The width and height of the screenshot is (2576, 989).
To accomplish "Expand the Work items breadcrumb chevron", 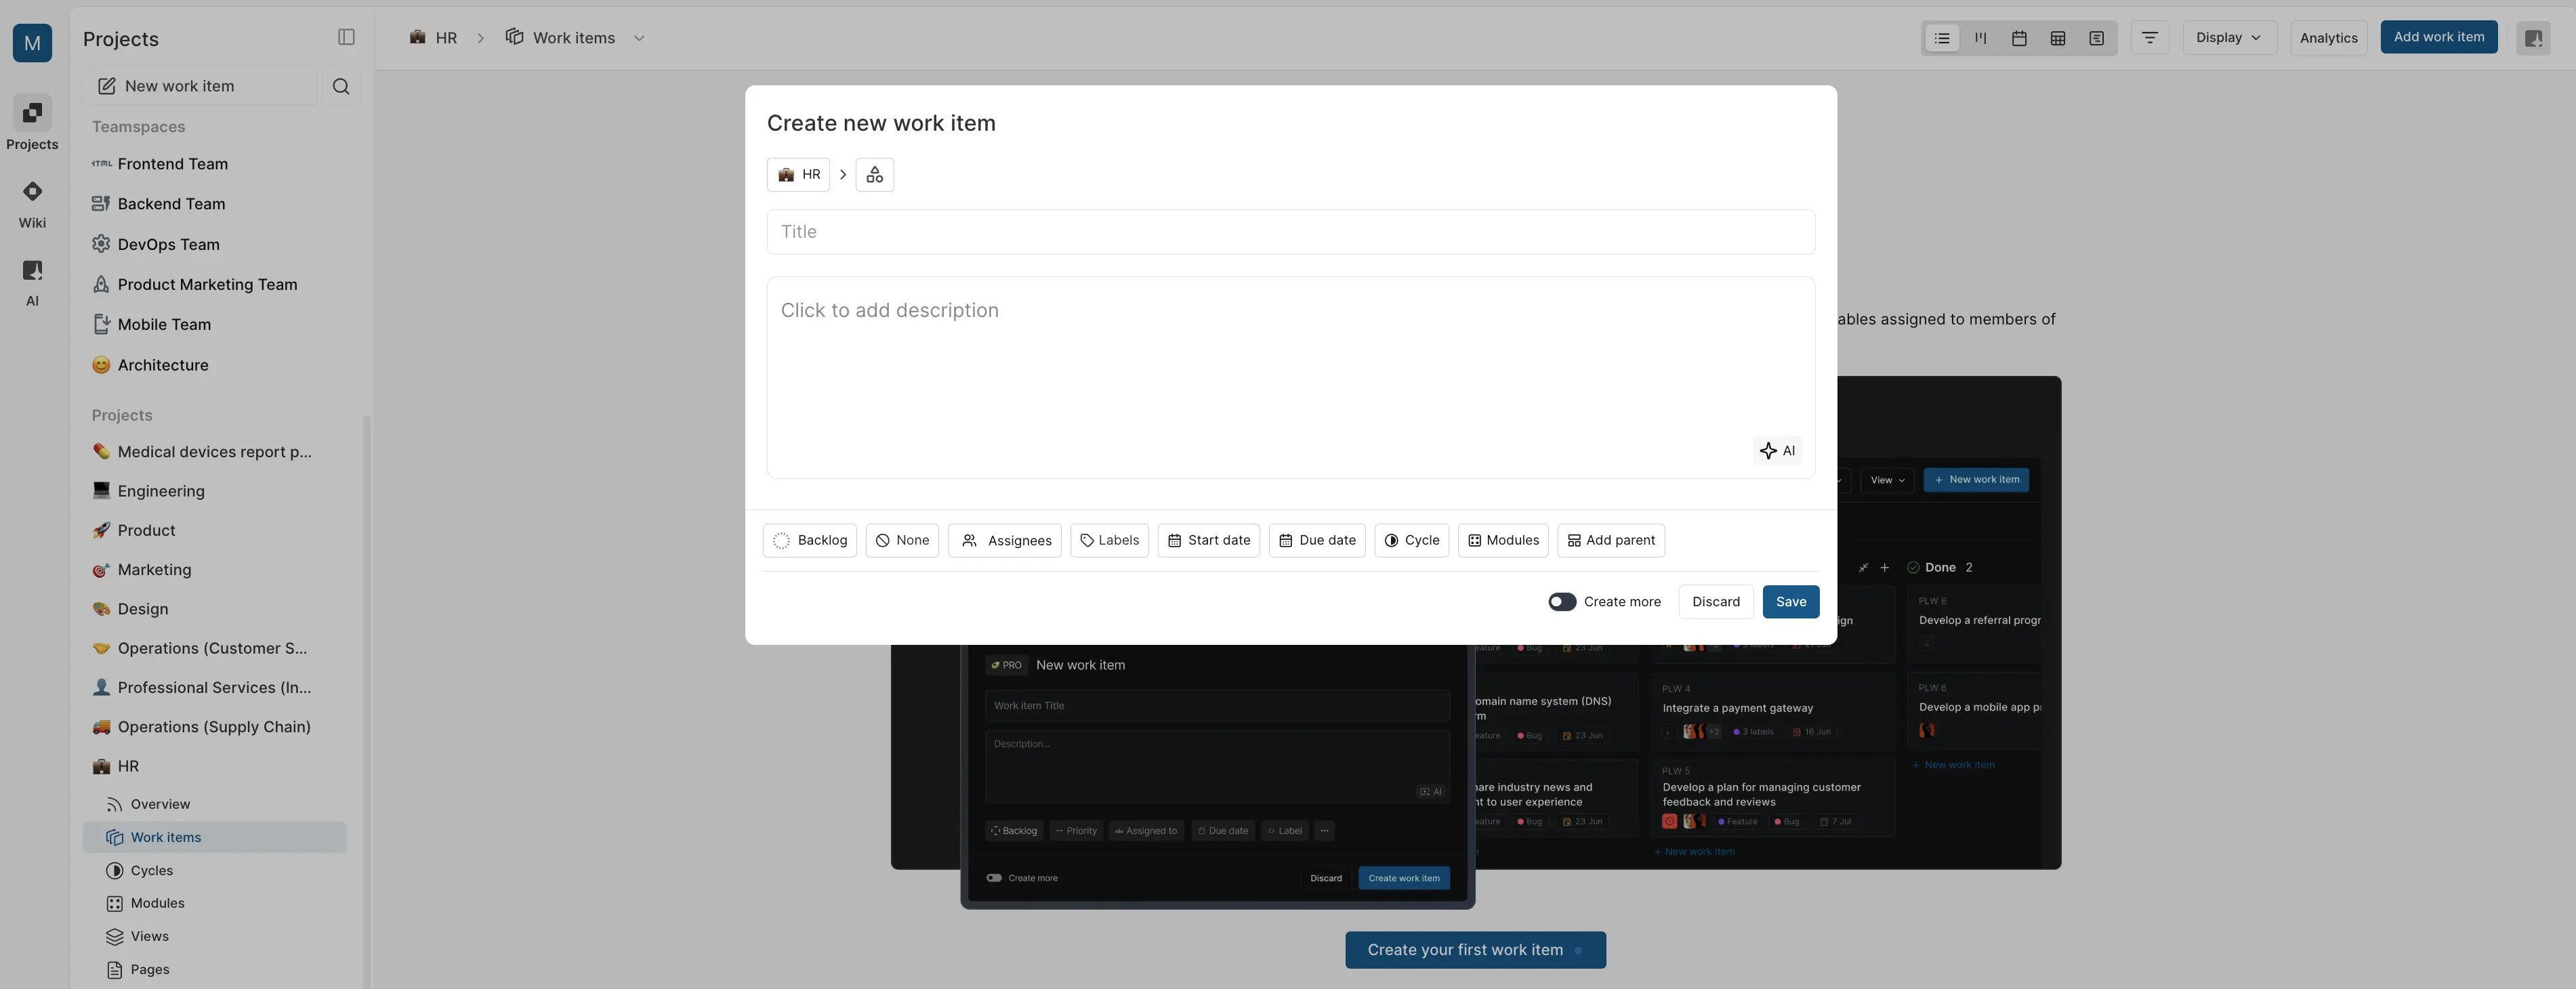I will 639,38.
